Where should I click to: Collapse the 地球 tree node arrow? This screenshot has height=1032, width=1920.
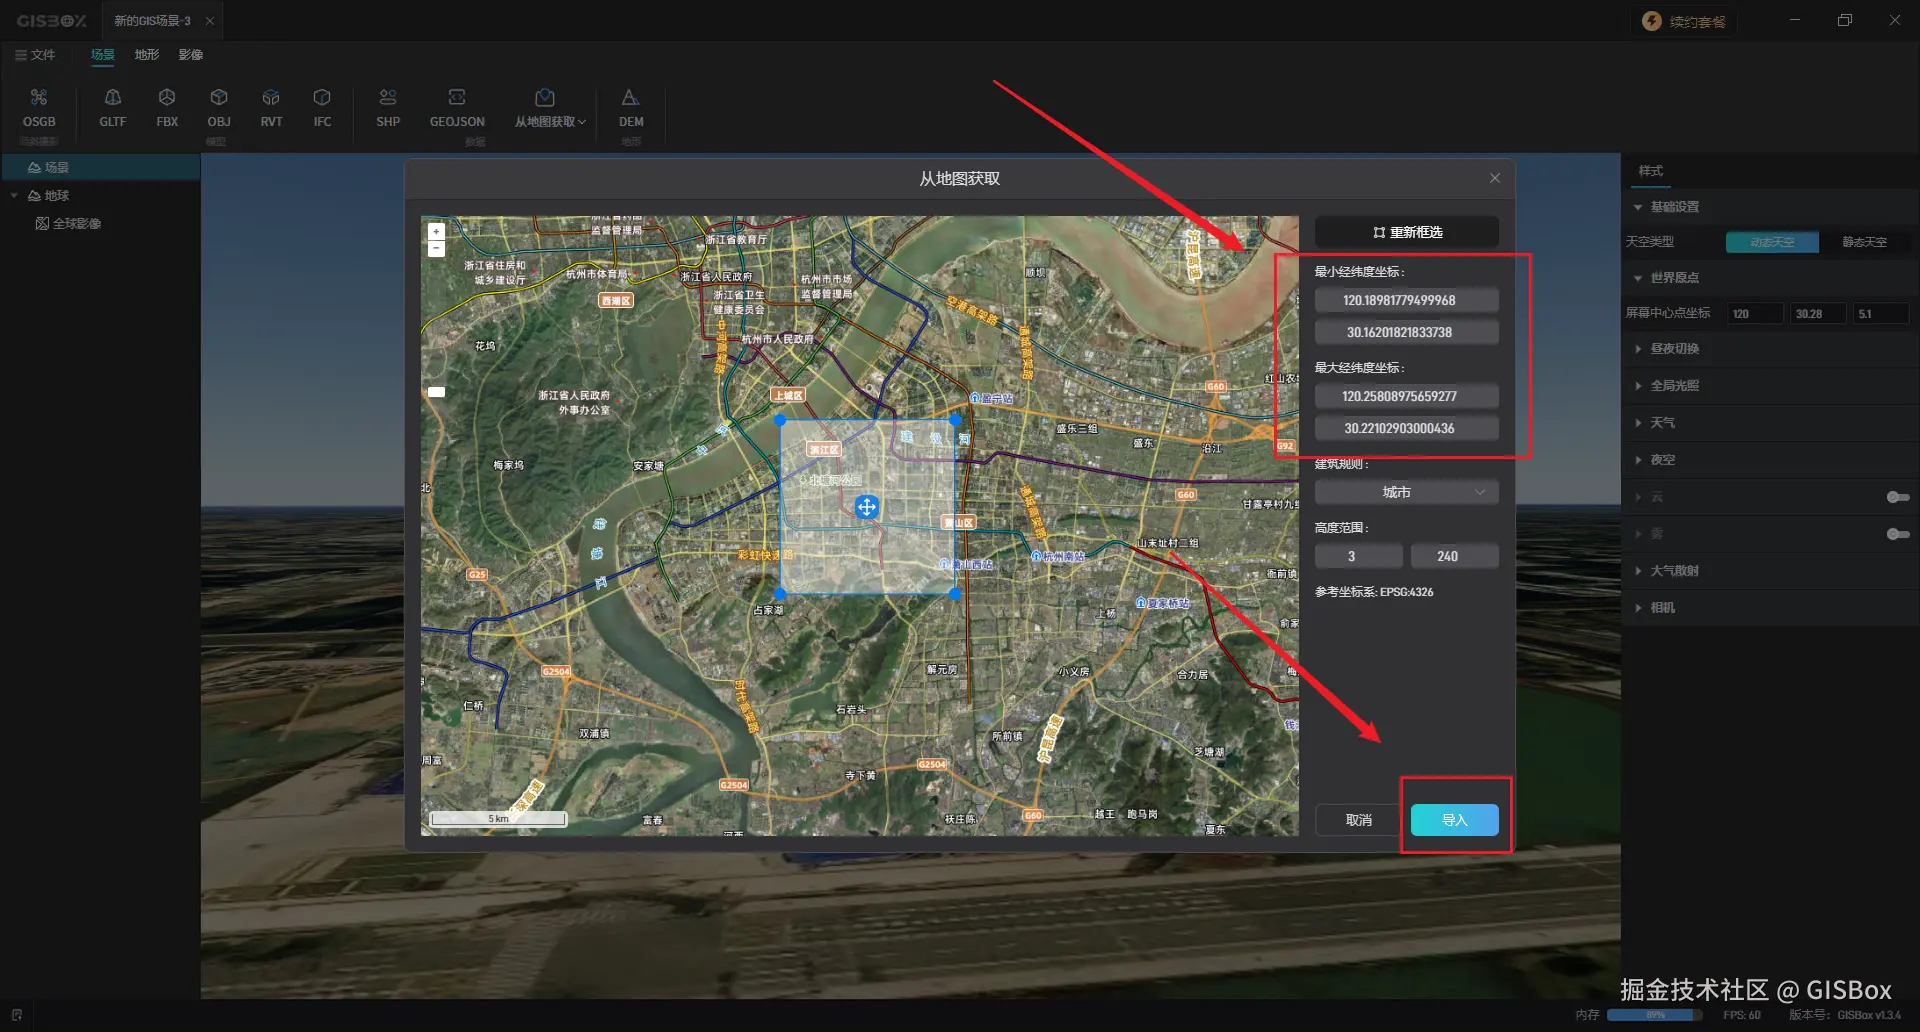pyautogui.click(x=14, y=195)
